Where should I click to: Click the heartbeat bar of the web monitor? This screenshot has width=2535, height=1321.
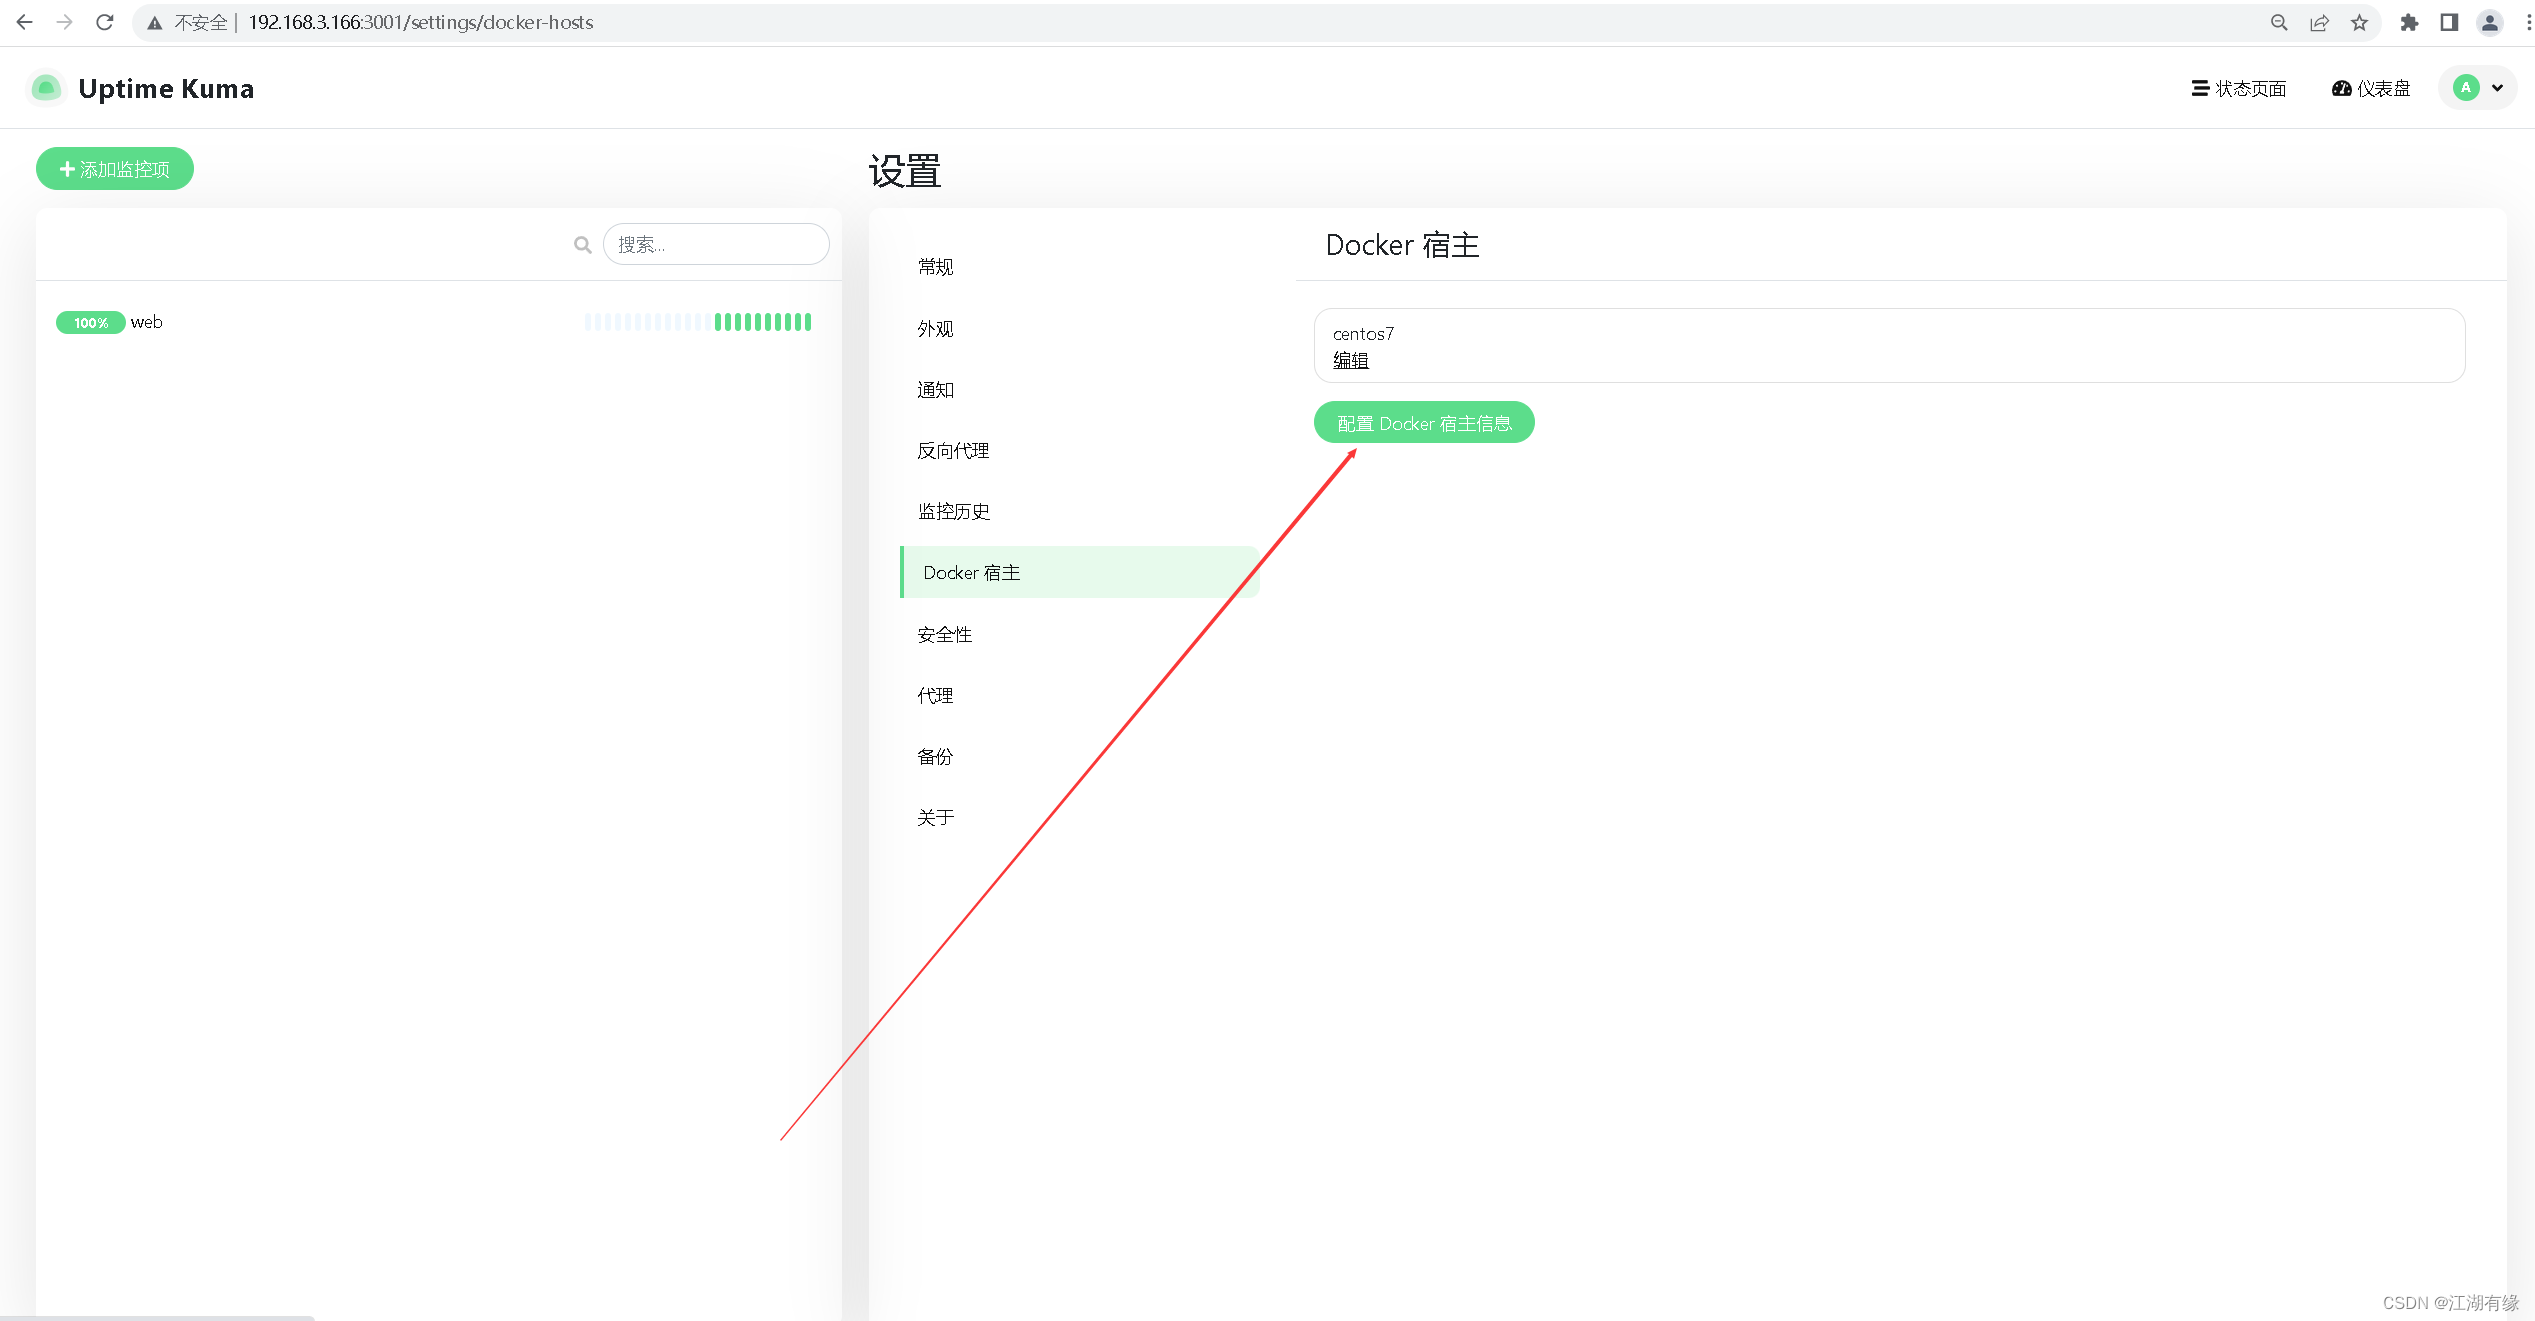(698, 322)
